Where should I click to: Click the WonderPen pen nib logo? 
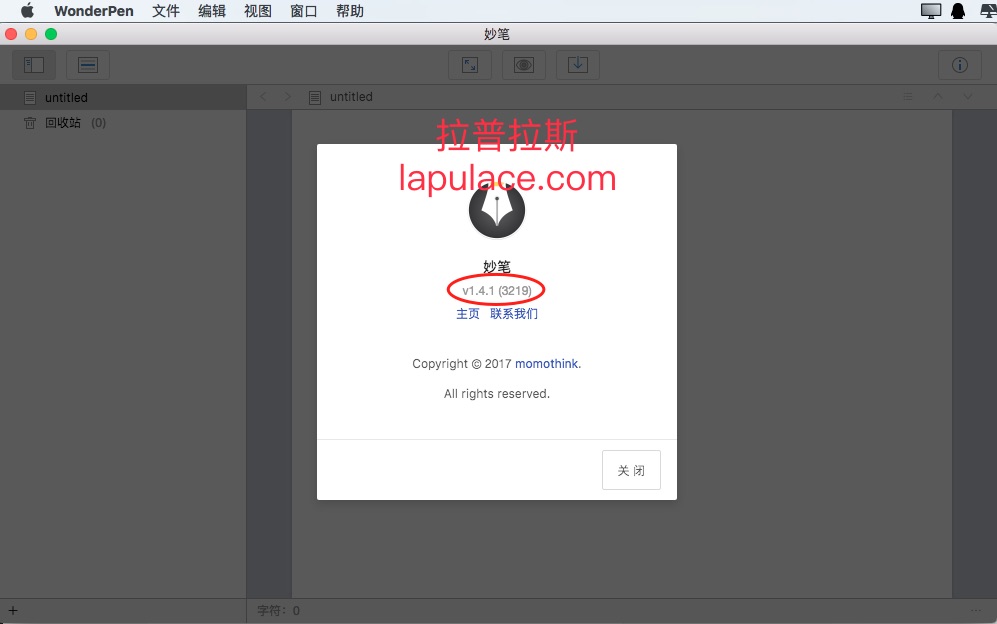tap(497, 210)
